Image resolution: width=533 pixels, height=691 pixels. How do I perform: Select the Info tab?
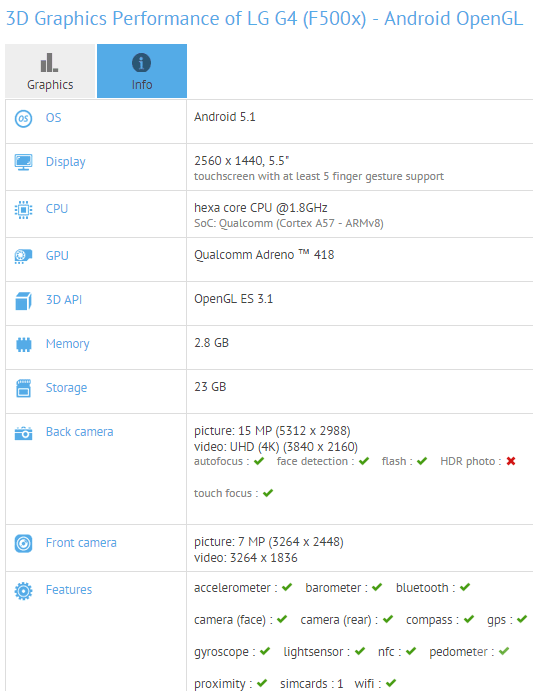(x=142, y=71)
